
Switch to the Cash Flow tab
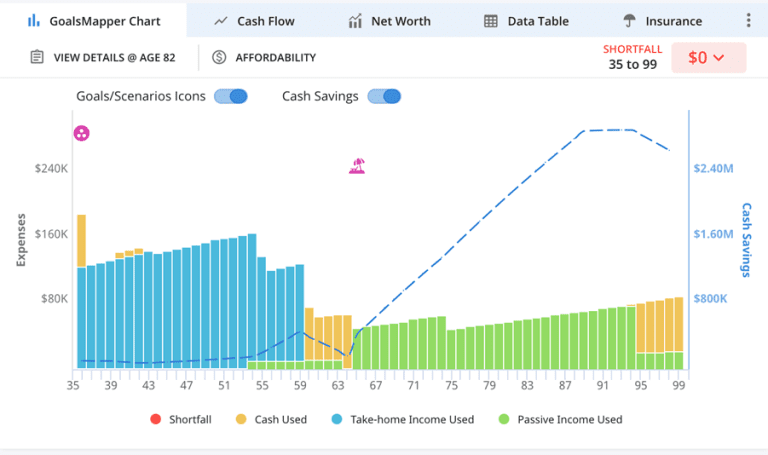[x=254, y=21]
